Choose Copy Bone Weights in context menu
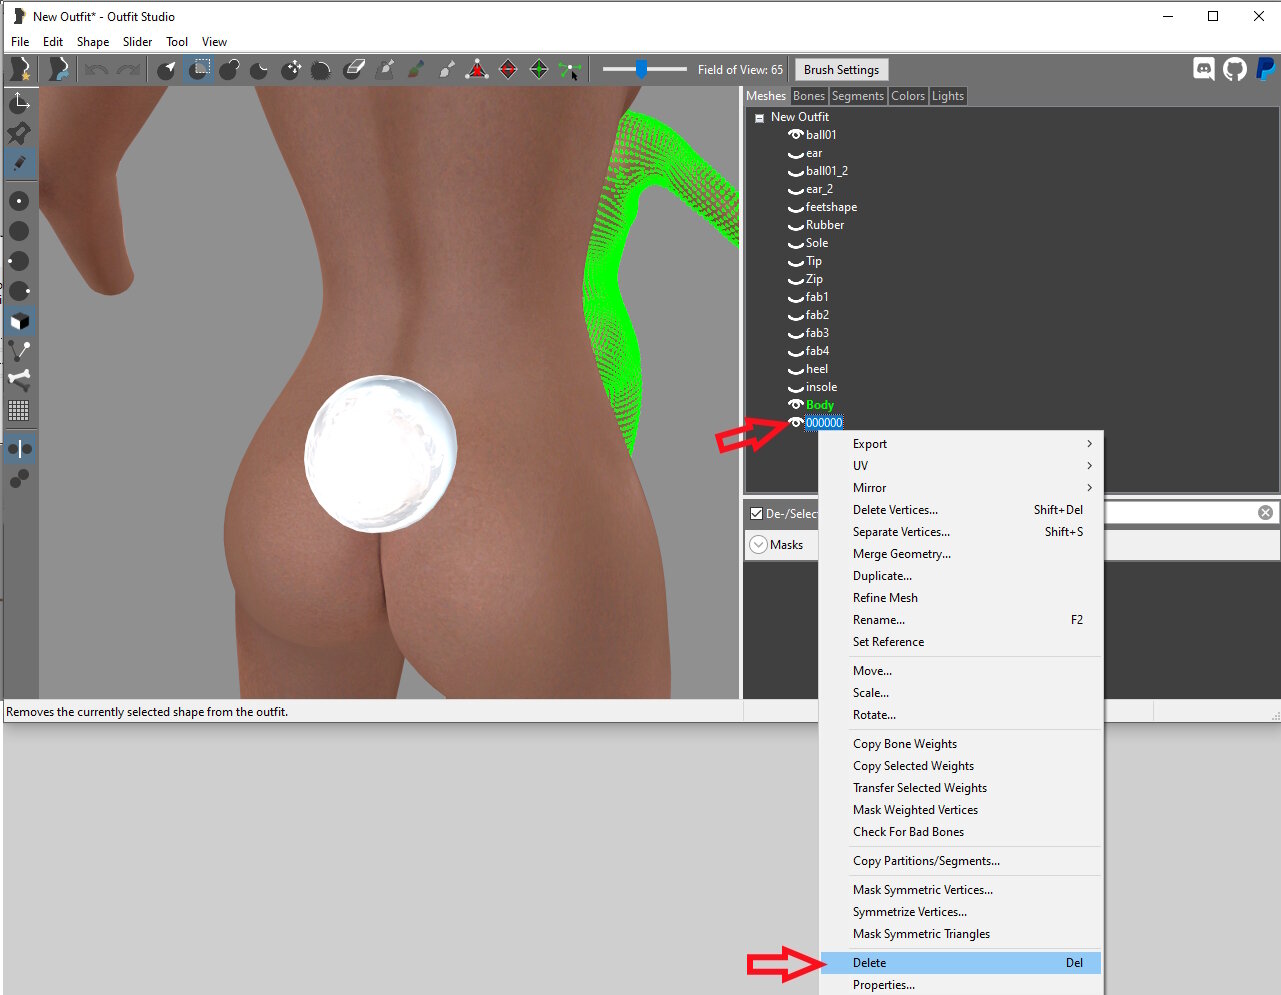This screenshot has width=1281, height=995. (960, 743)
